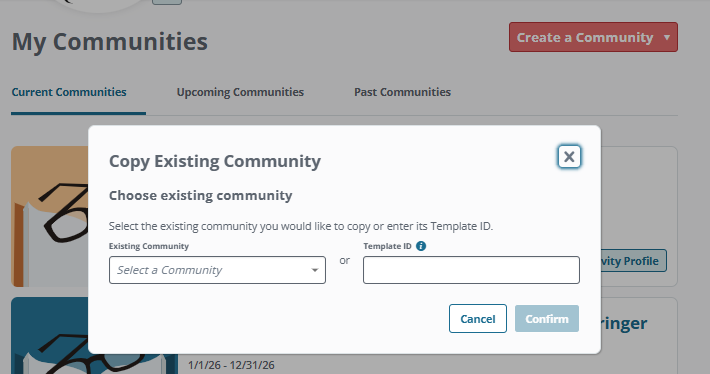Screen dimensions: 710x374
Task: Open the Create a Community menu
Action: click(x=593, y=37)
